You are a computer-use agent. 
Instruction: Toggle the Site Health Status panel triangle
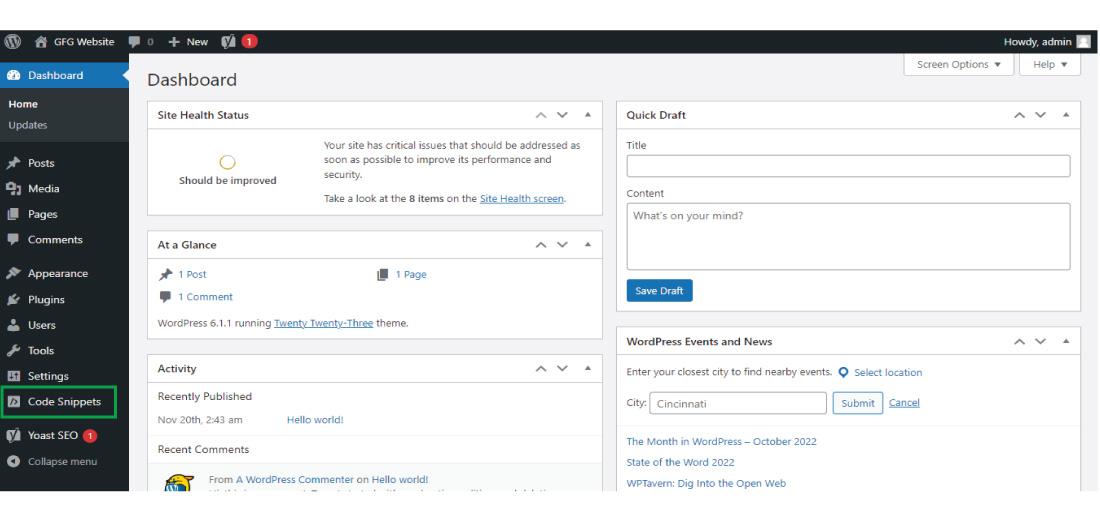tap(588, 114)
